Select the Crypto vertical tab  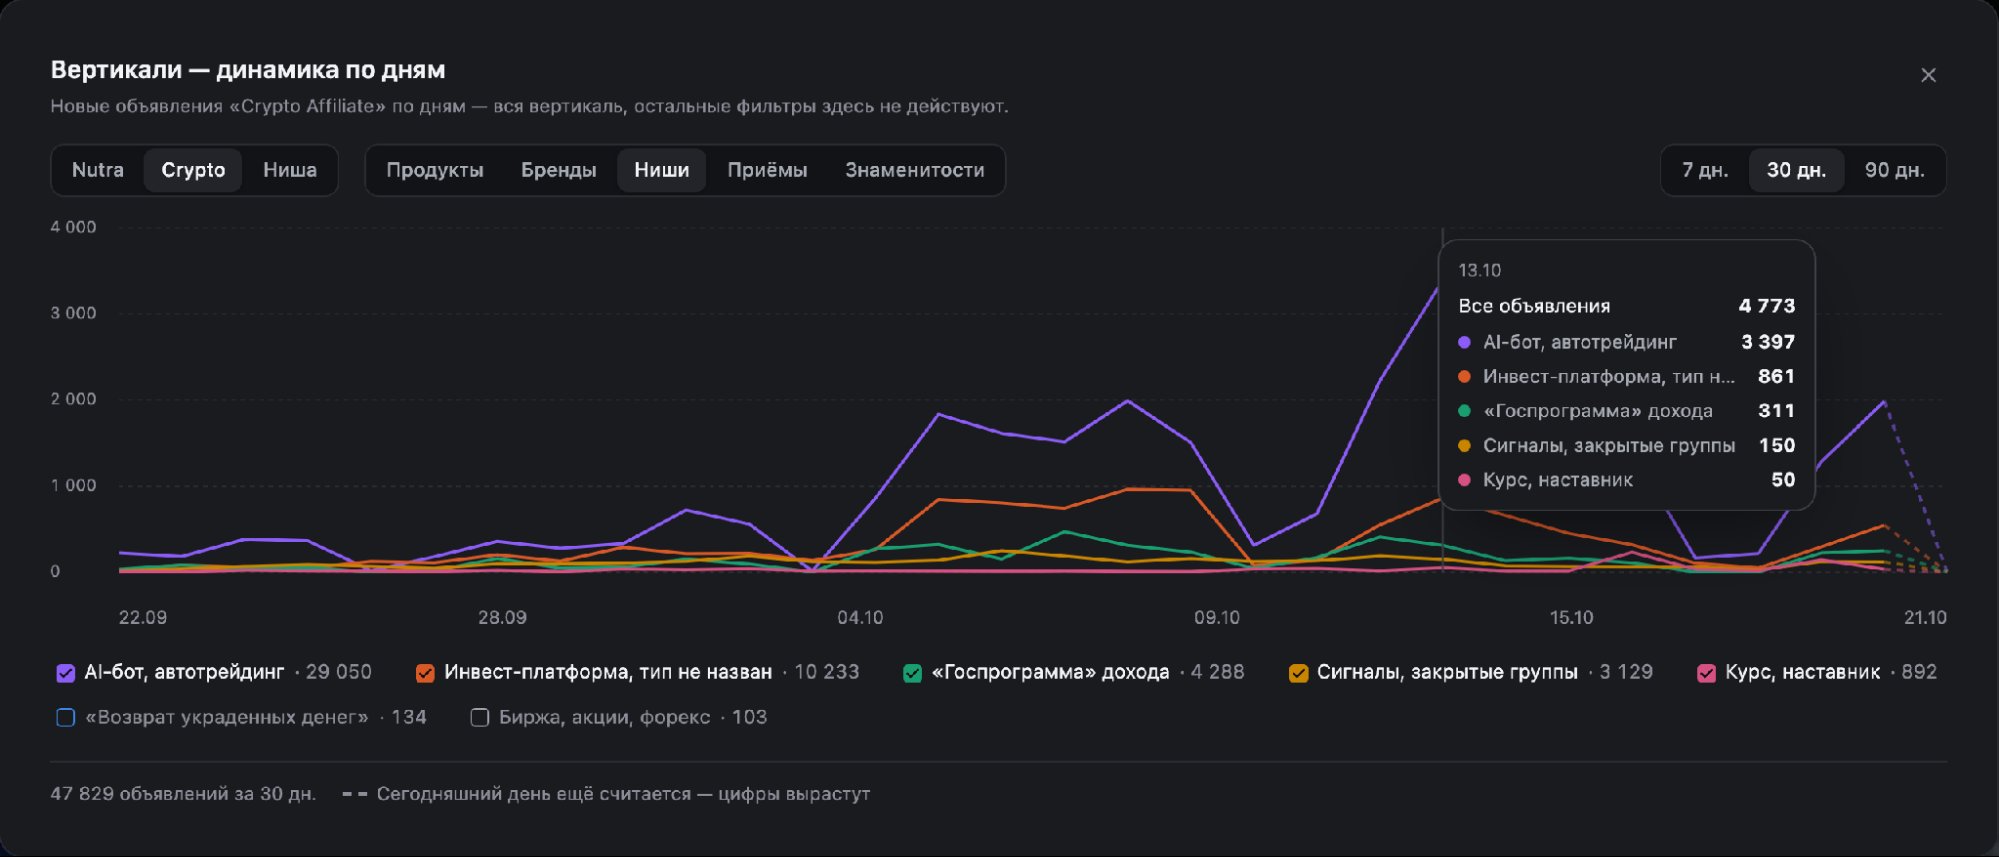point(193,170)
